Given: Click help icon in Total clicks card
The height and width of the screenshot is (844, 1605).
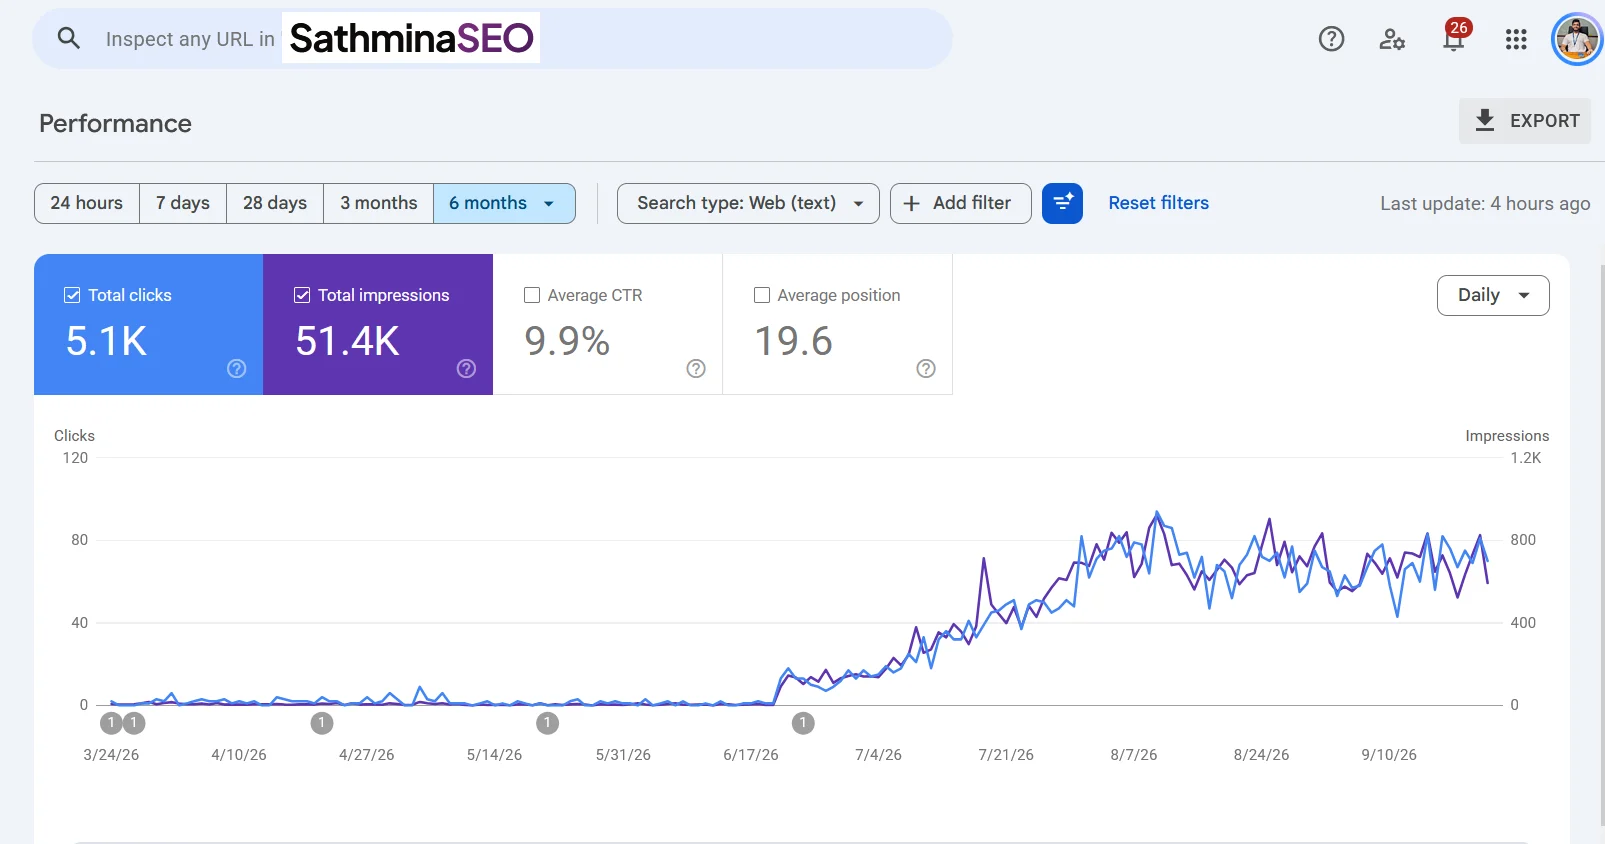Looking at the screenshot, I should pyautogui.click(x=237, y=369).
